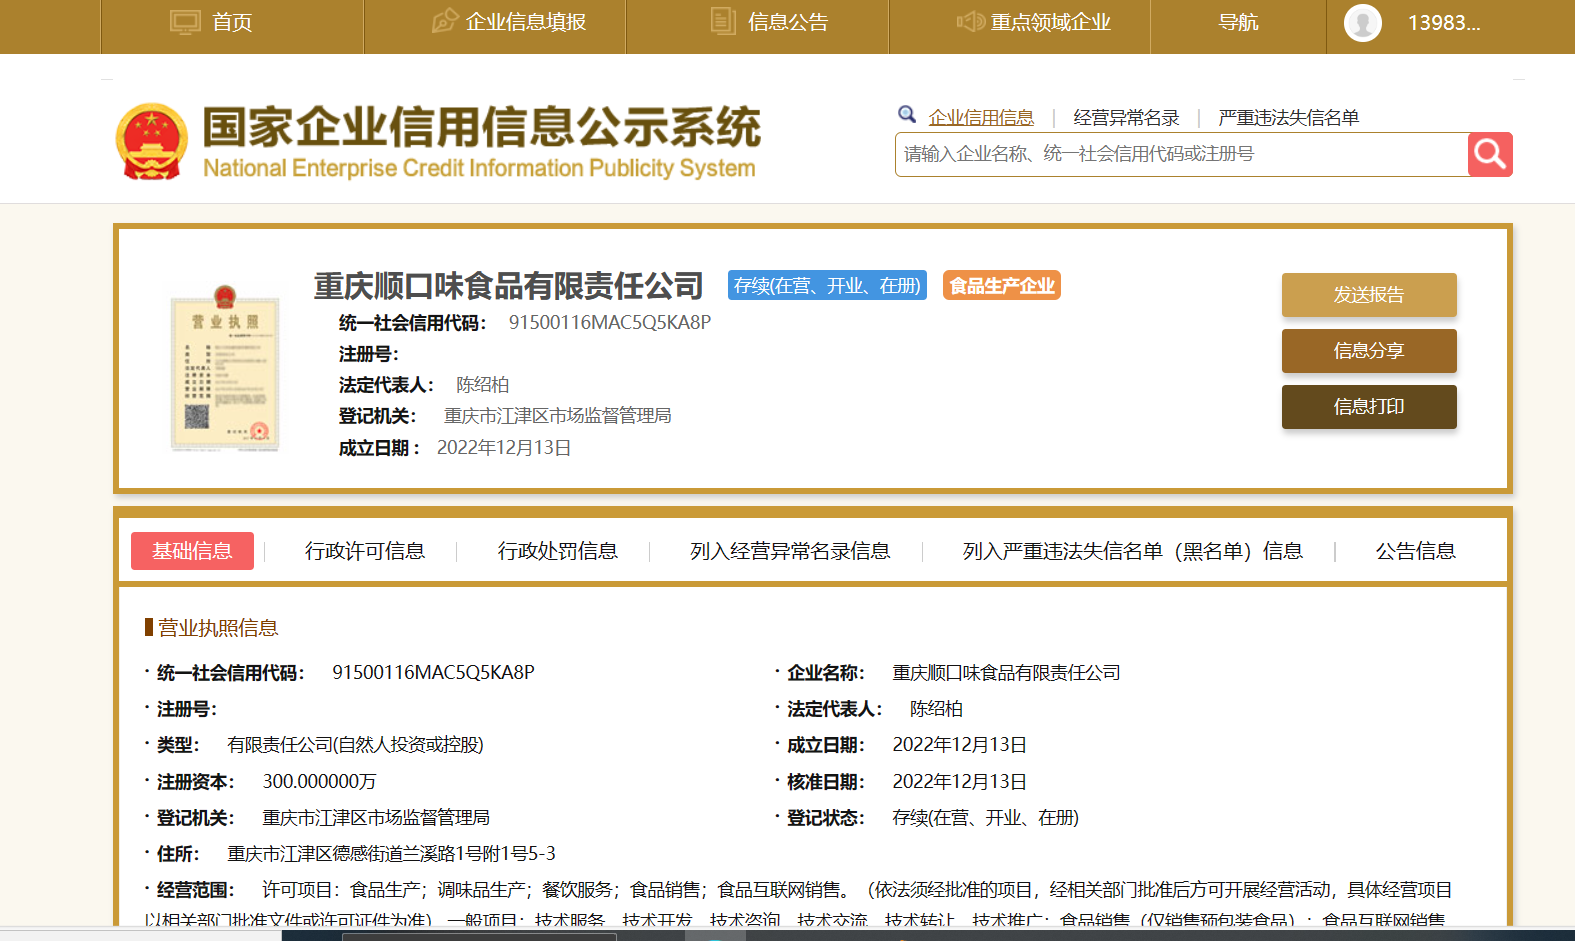
Task: Open 企业信息填报 menu item
Action: 526,22
